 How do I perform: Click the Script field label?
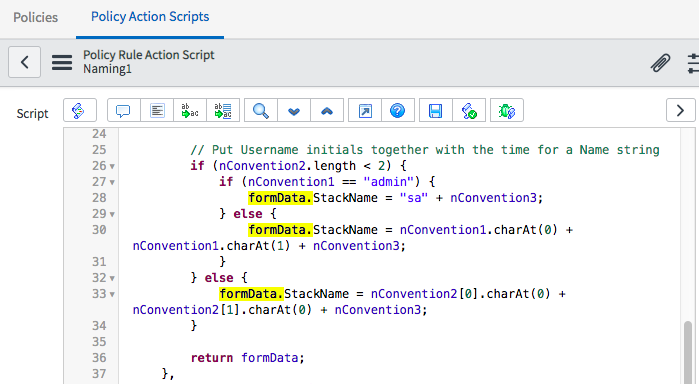coord(32,114)
